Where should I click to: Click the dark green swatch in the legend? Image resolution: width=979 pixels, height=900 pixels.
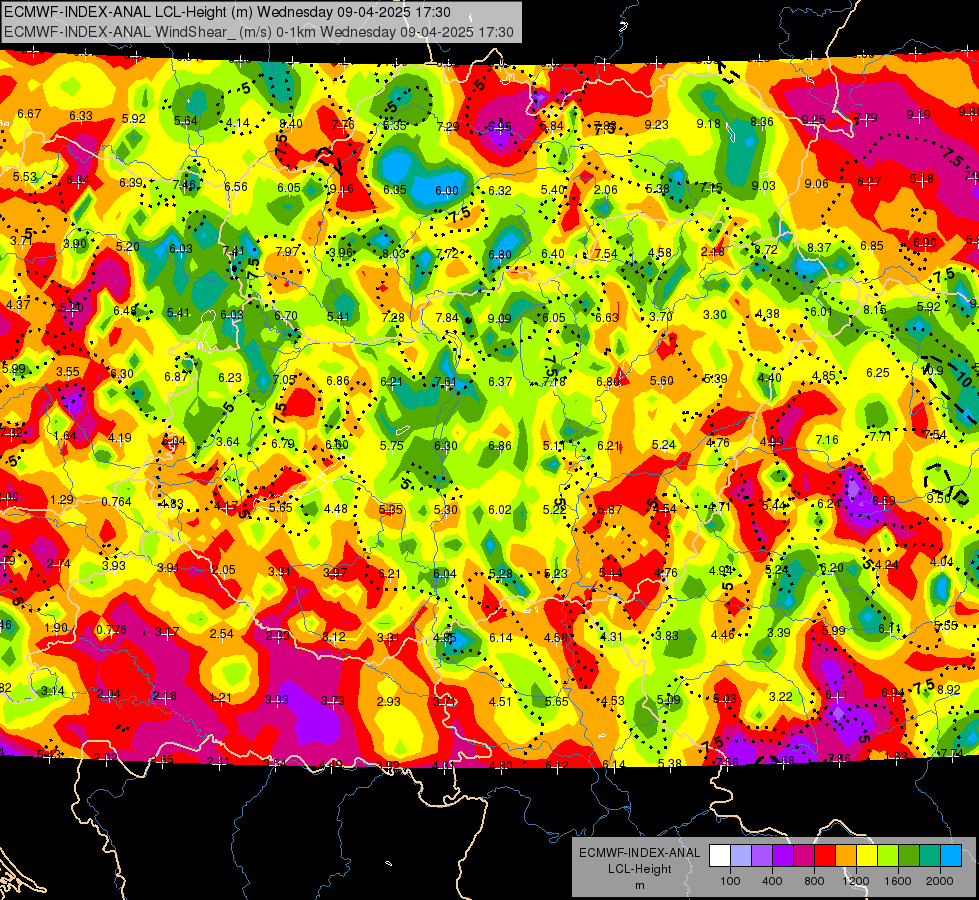(909, 856)
